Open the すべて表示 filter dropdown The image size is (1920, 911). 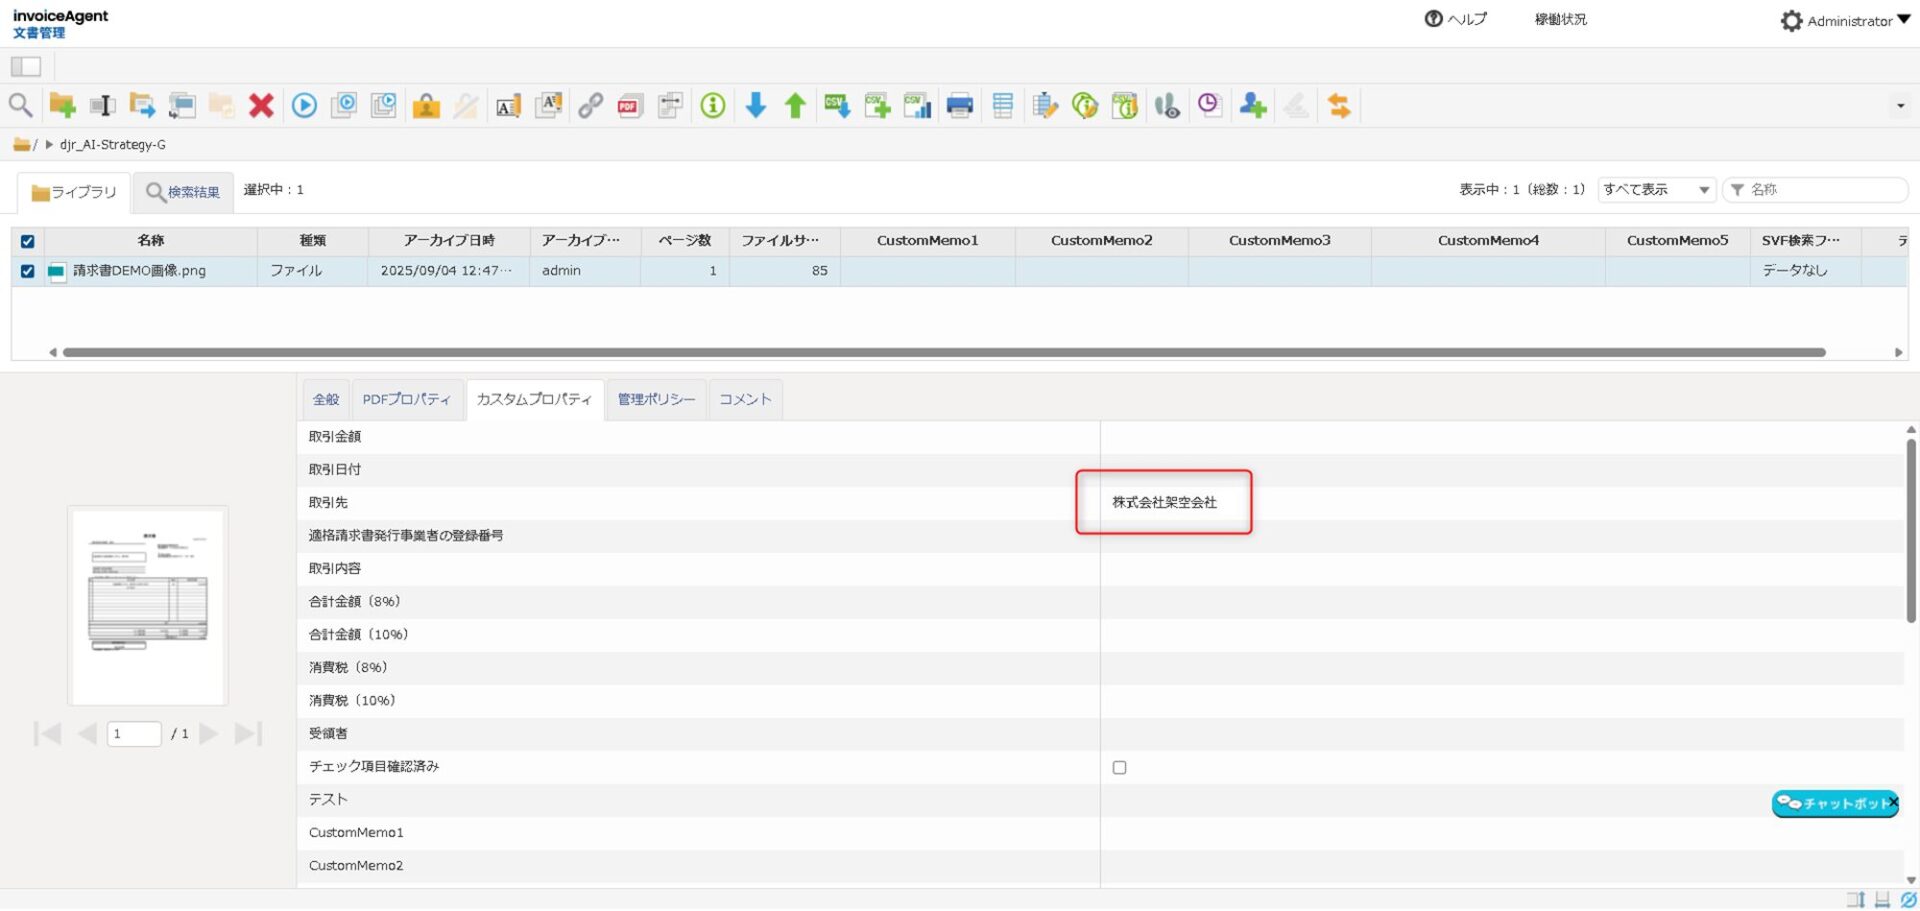click(1656, 190)
